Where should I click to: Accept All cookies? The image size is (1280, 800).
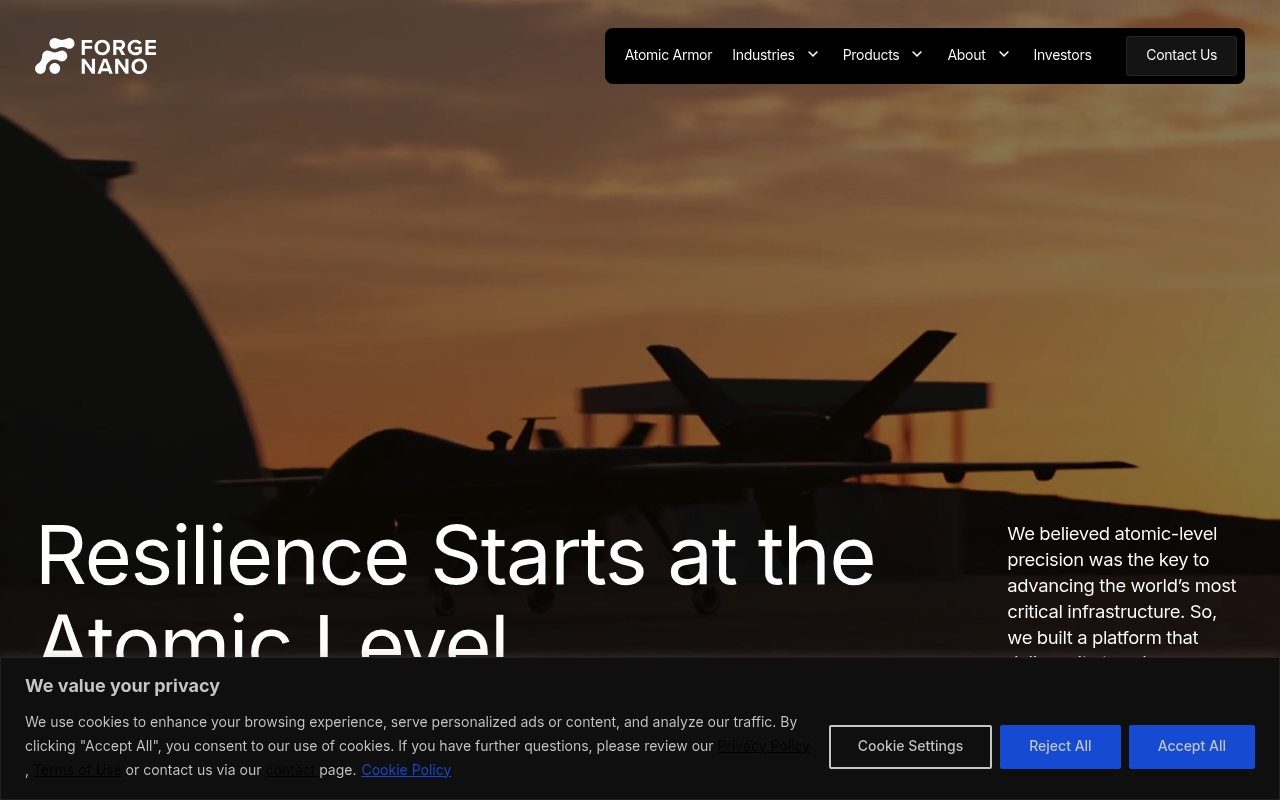coord(1192,747)
